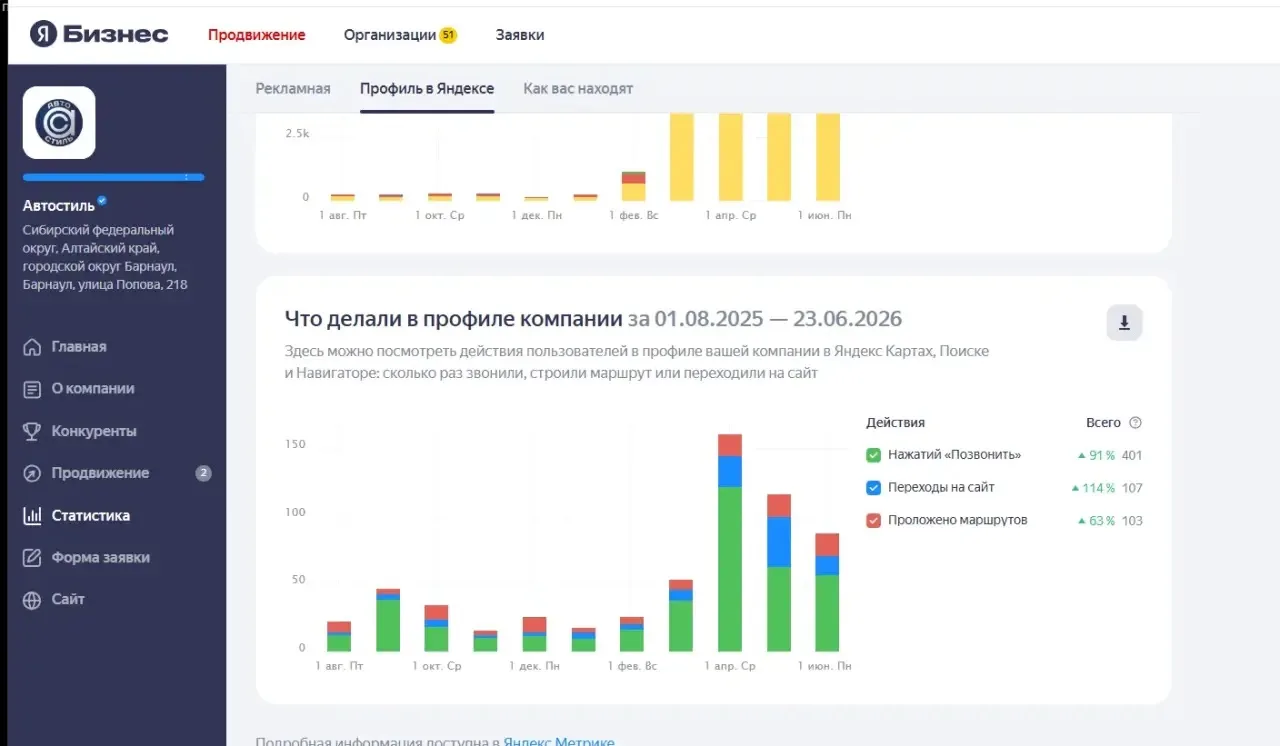1280x746 pixels.
Task: Select the Профиль в Яндексе tab
Action: click(427, 88)
